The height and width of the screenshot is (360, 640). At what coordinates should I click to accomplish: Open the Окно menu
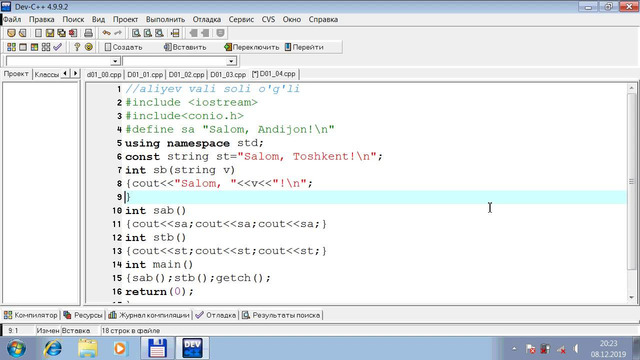[291, 19]
